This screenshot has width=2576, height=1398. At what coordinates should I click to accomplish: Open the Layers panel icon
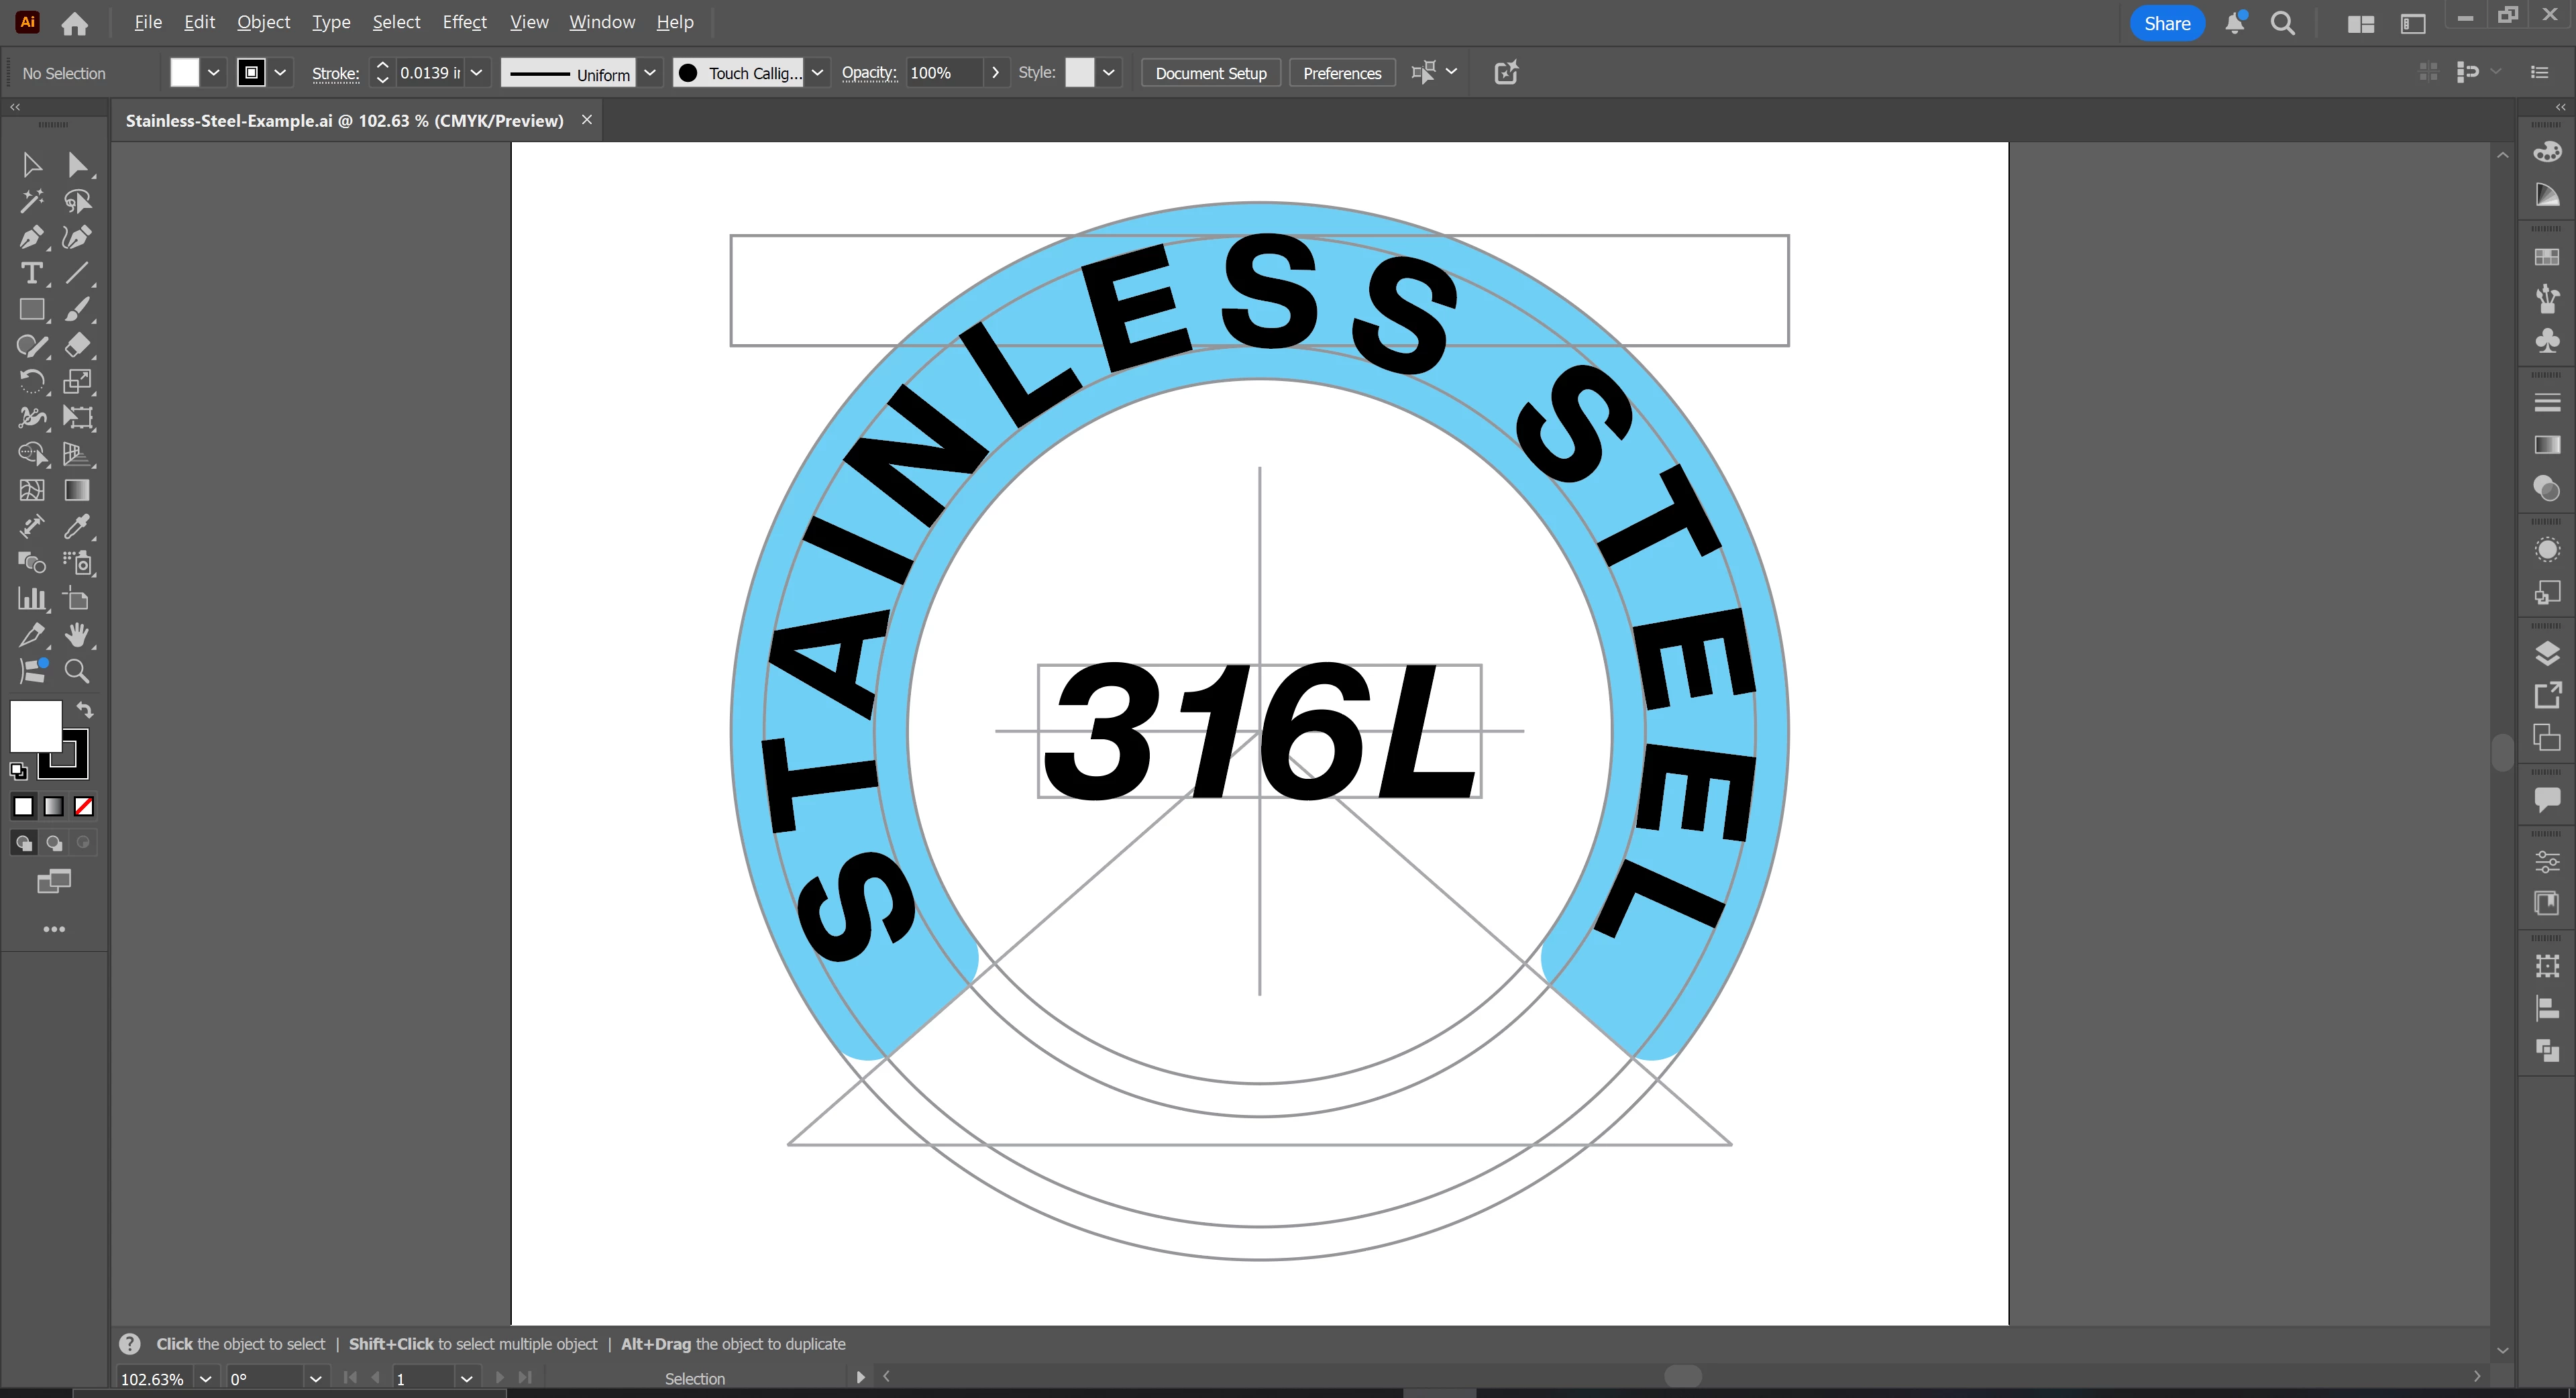2547,653
